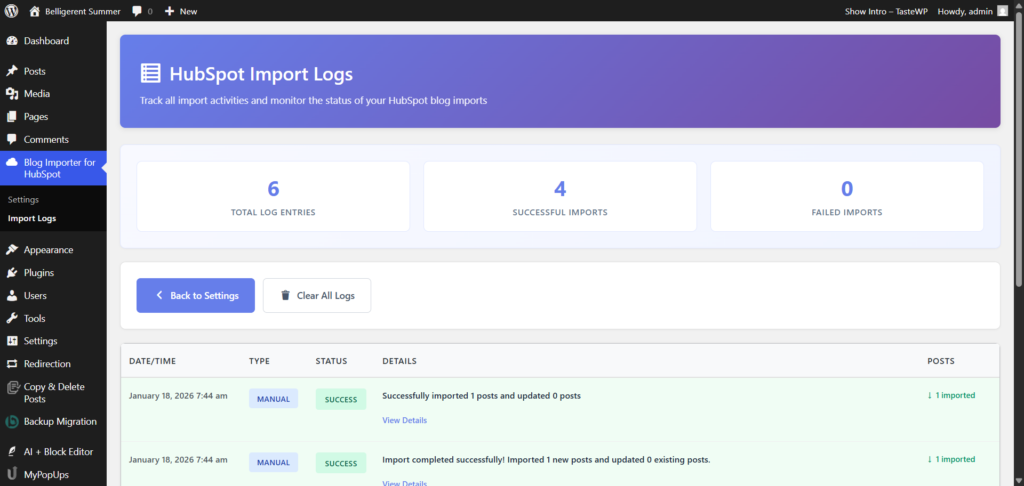The image size is (1024, 486).
Task: Open the Posts menu item
Action: [34, 71]
